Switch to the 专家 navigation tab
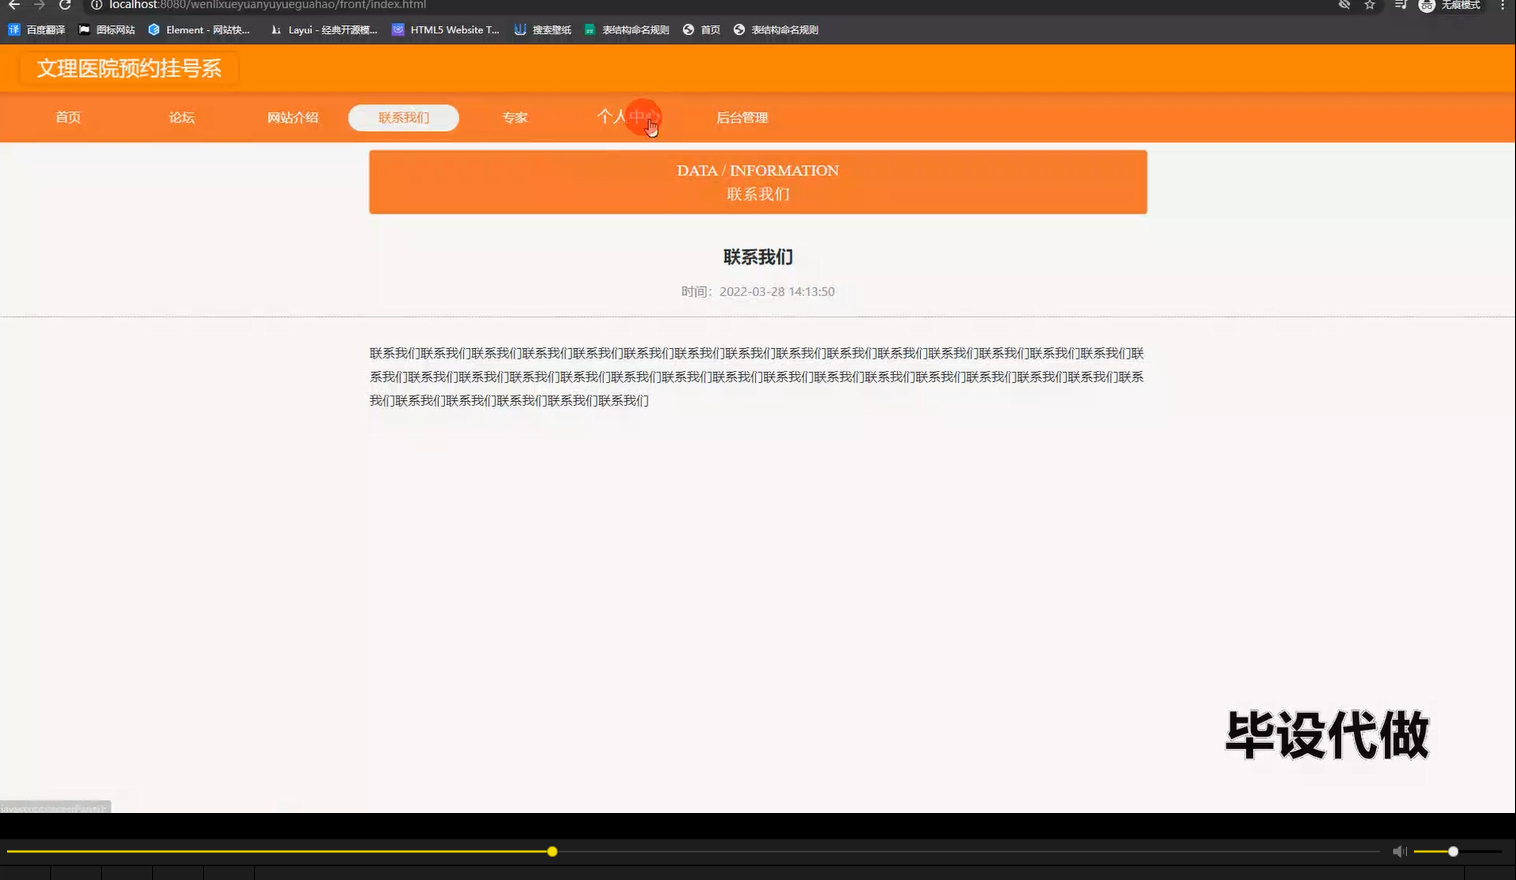The height and width of the screenshot is (880, 1516). click(x=515, y=117)
